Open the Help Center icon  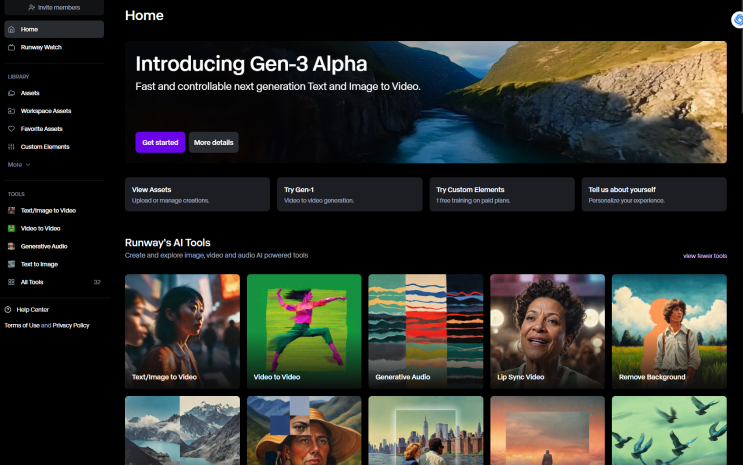click(x=8, y=310)
